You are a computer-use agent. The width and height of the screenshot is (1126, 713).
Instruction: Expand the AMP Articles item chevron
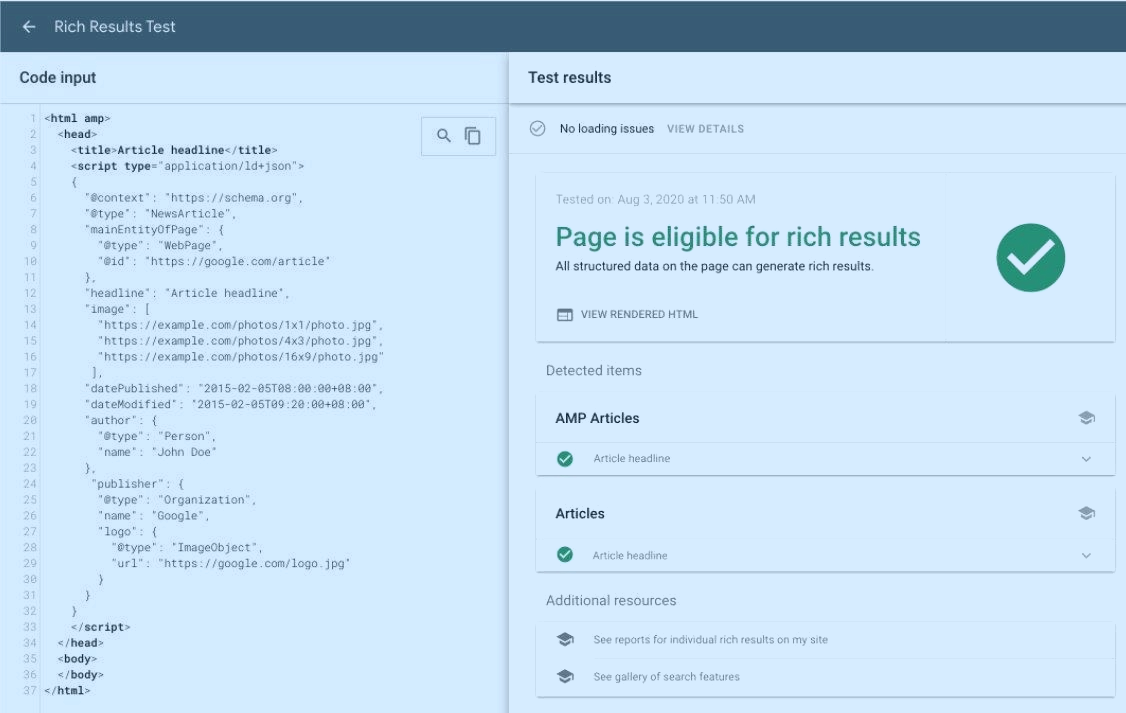coord(1086,459)
